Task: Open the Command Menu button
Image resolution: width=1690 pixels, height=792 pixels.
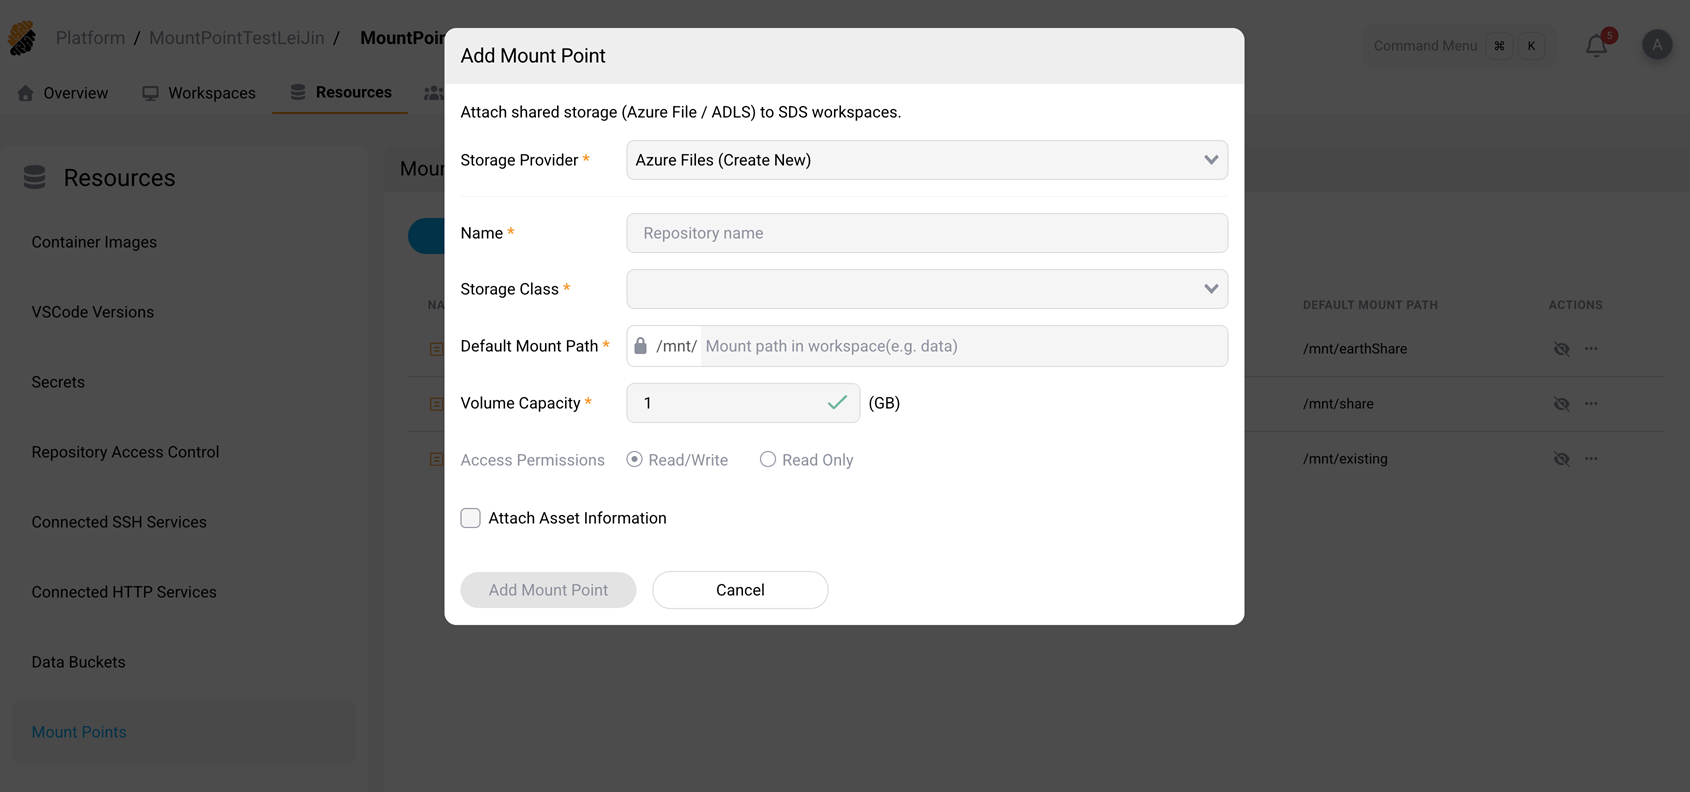Action: click(x=1459, y=46)
